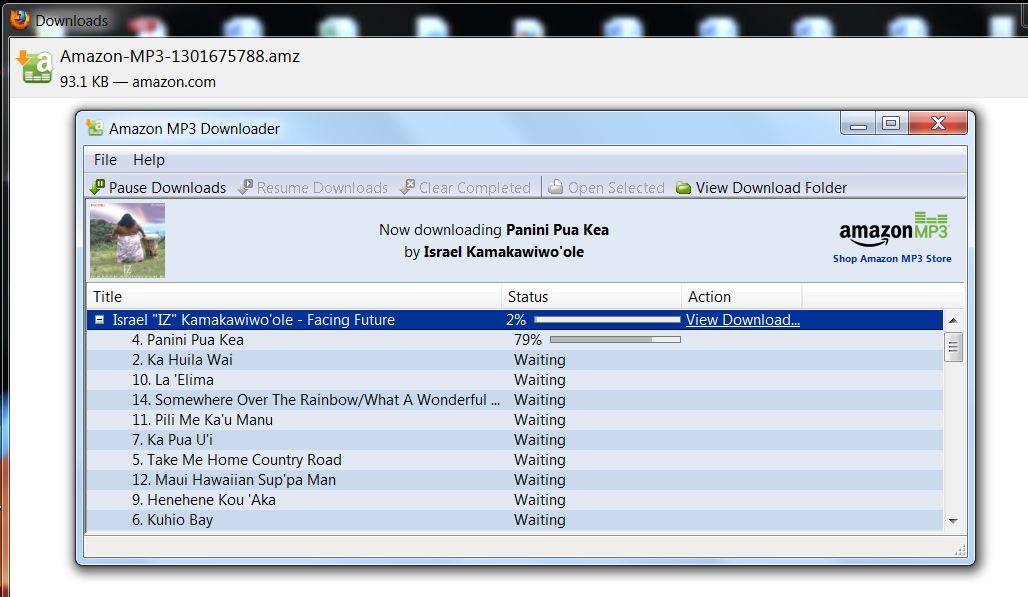Image resolution: width=1028 pixels, height=597 pixels.
Task: Click the Pause Downloads toolbar button
Action: coord(158,187)
